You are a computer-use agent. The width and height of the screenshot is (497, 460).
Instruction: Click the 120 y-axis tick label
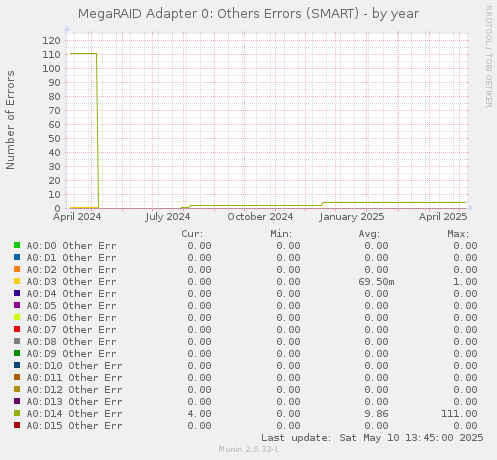pos(51,41)
